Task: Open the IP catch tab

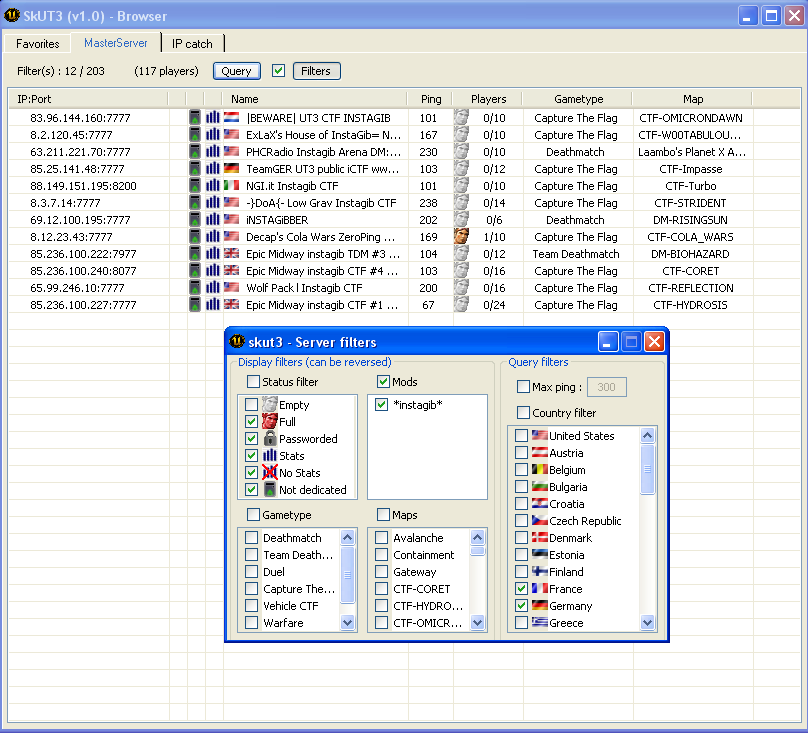Action: (192, 44)
